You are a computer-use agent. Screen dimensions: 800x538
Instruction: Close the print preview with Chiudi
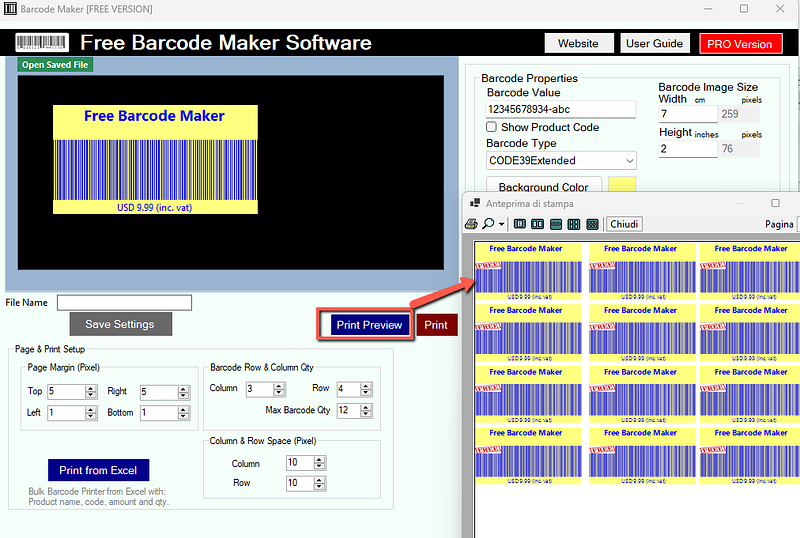[x=624, y=224]
